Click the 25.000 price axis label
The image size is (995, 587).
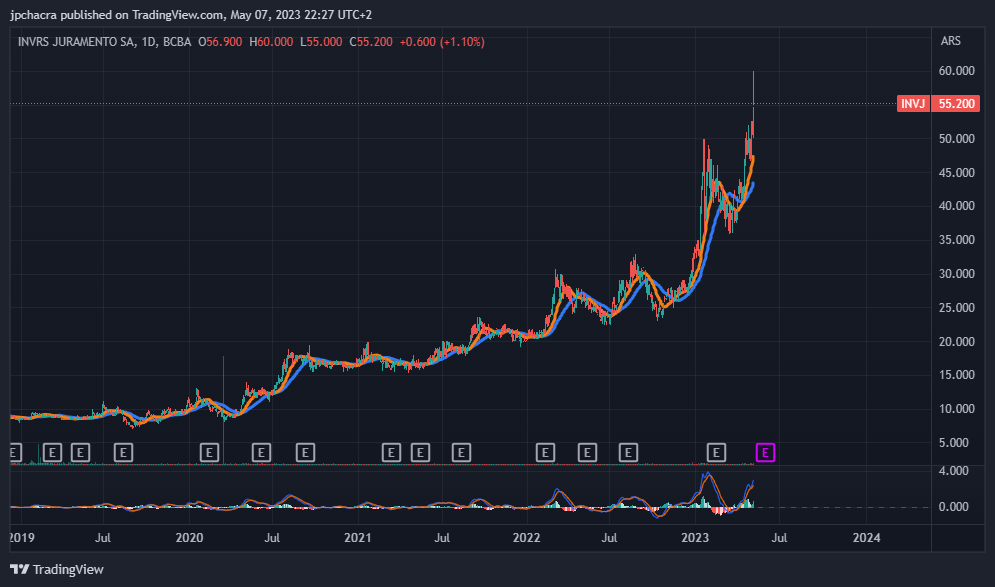(956, 308)
